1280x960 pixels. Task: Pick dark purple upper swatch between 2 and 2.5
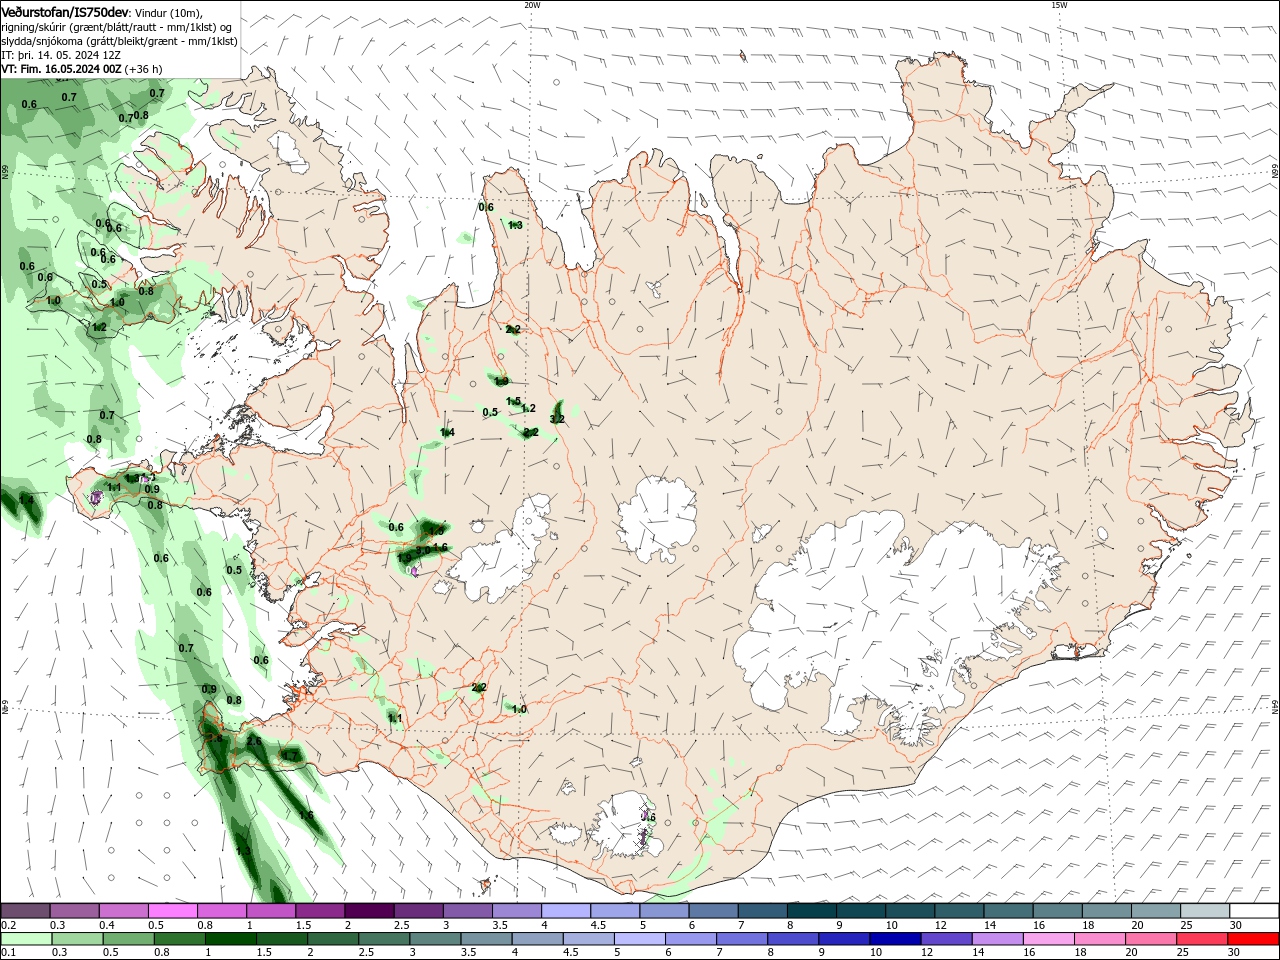click(369, 911)
